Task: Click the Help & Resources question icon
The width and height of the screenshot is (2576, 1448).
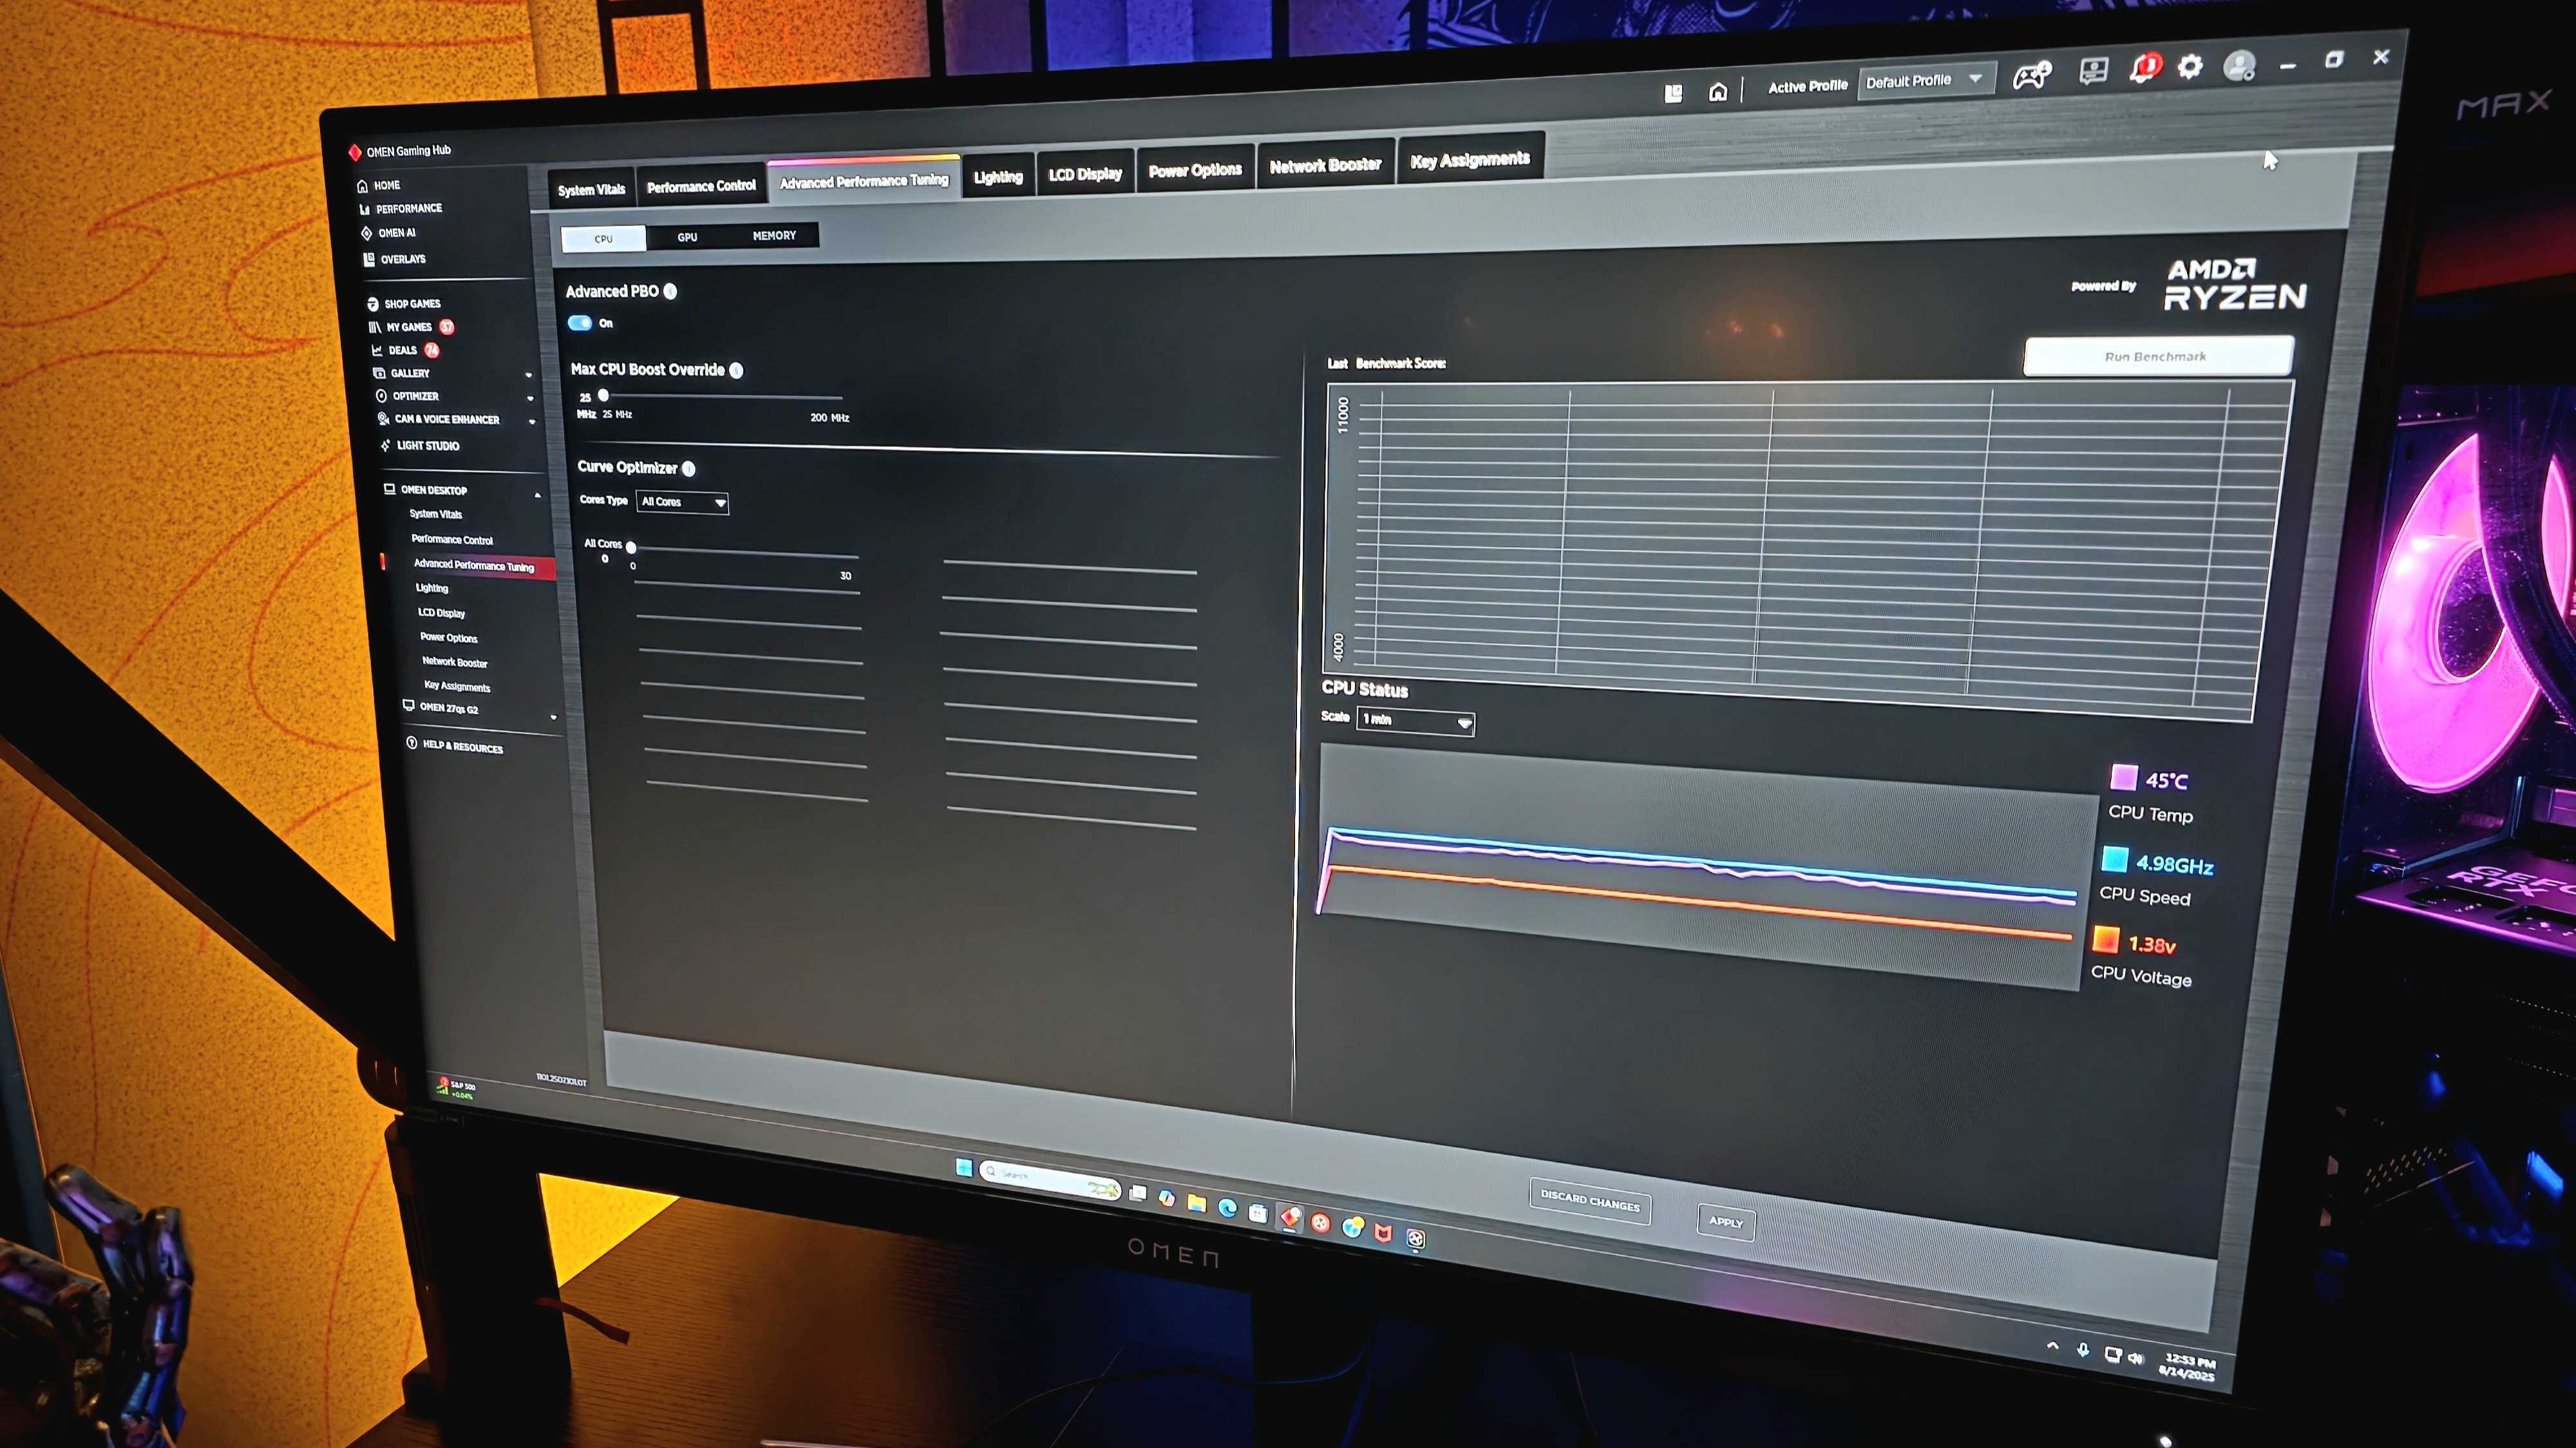Action: click(x=411, y=743)
